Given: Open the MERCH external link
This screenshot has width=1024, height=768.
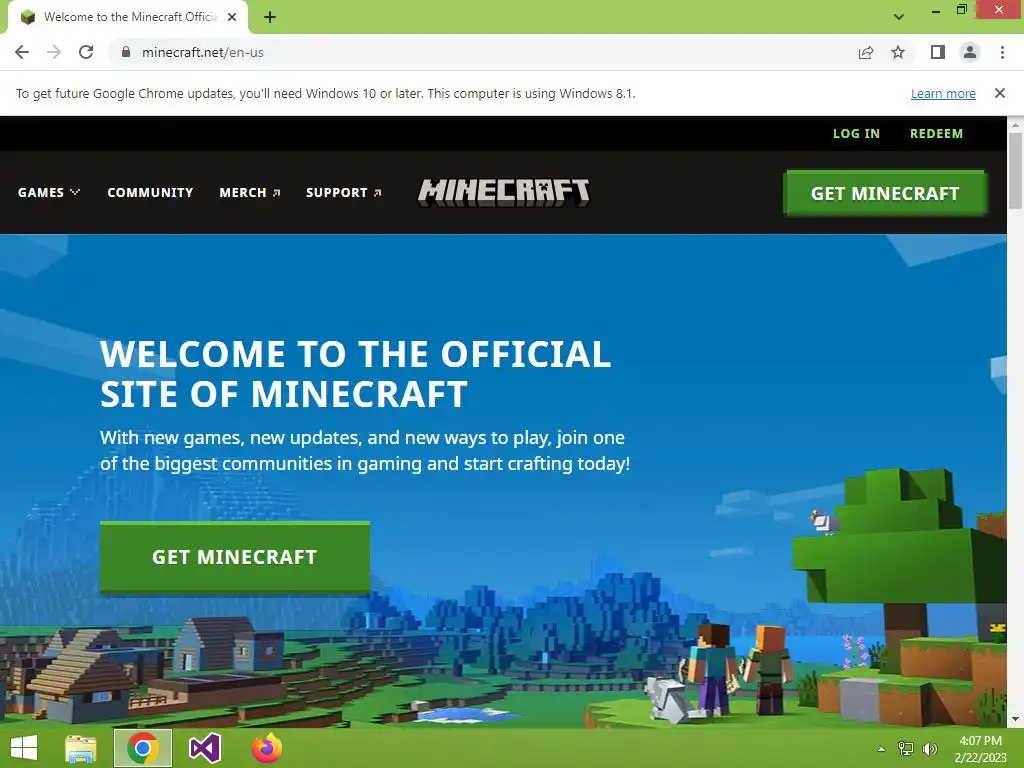Looking at the screenshot, I should [249, 193].
